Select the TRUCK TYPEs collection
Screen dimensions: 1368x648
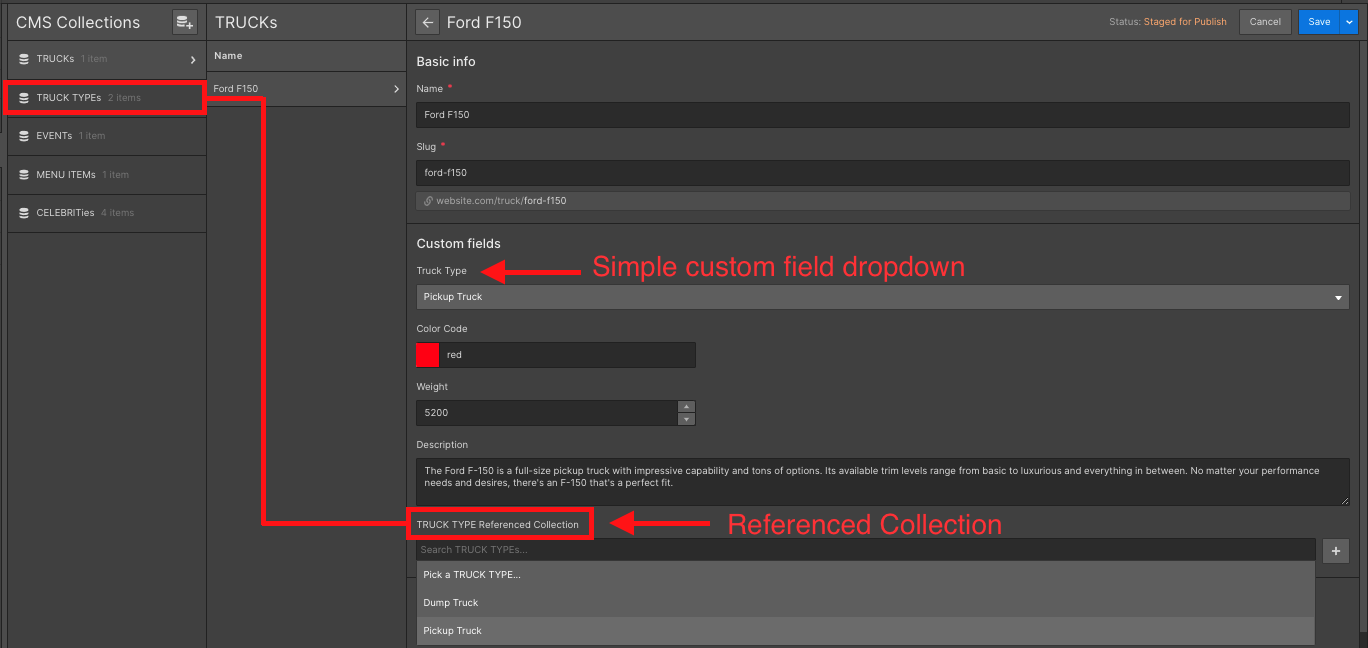click(x=106, y=98)
